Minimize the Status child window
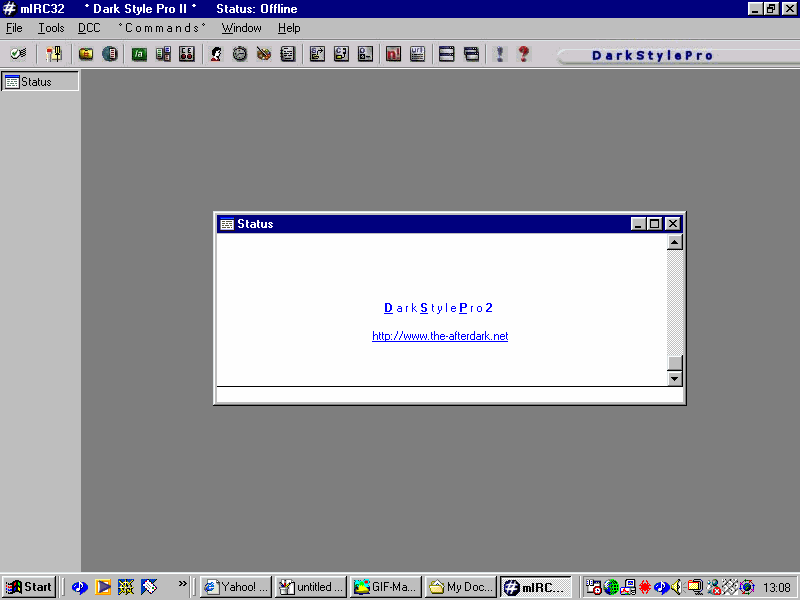 [638, 223]
